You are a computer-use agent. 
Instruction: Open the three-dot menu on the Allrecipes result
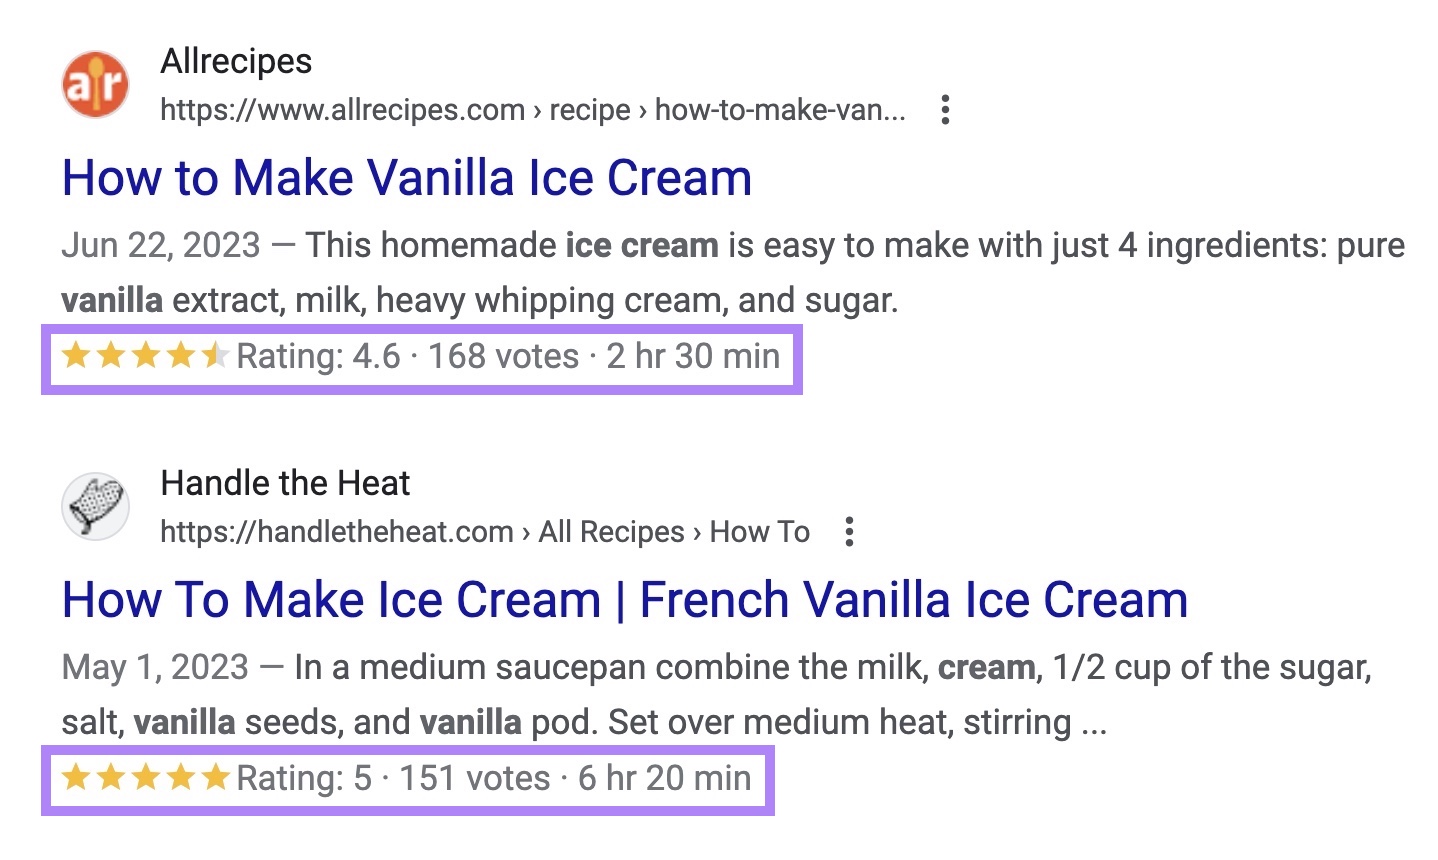click(x=945, y=110)
